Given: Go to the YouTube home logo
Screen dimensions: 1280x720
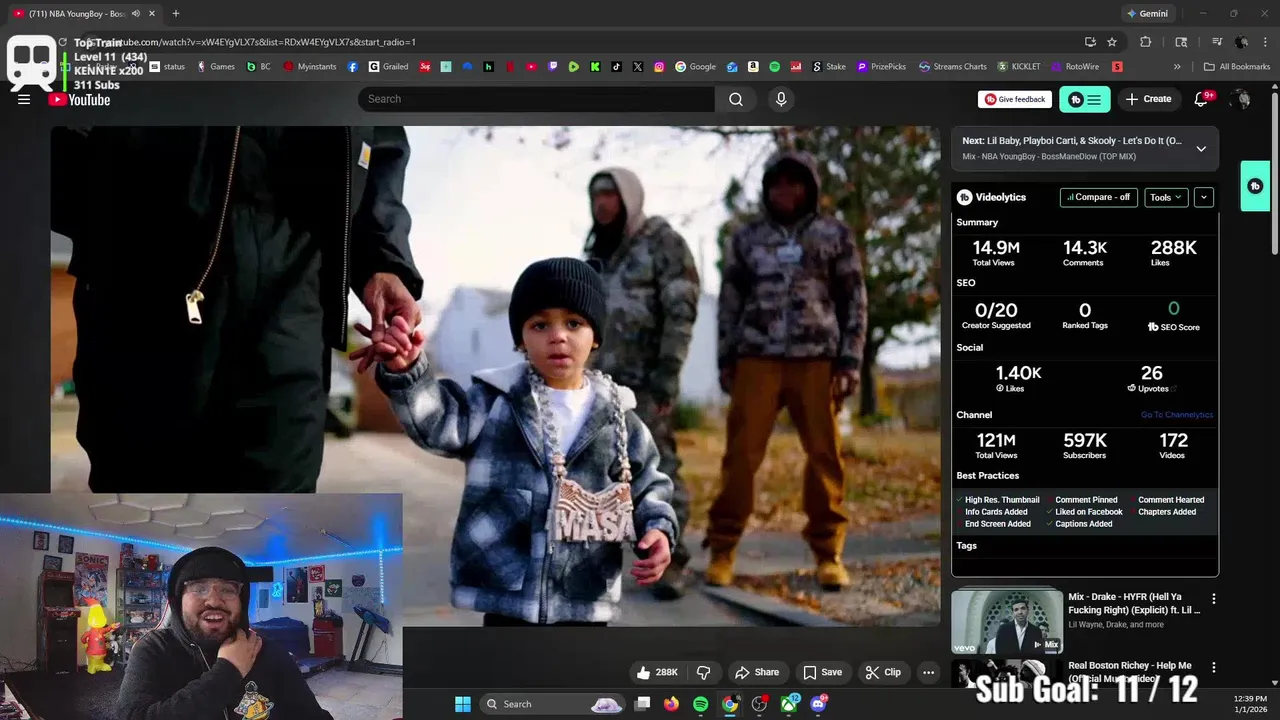Looking at the screenshot, I should [79, 99].
